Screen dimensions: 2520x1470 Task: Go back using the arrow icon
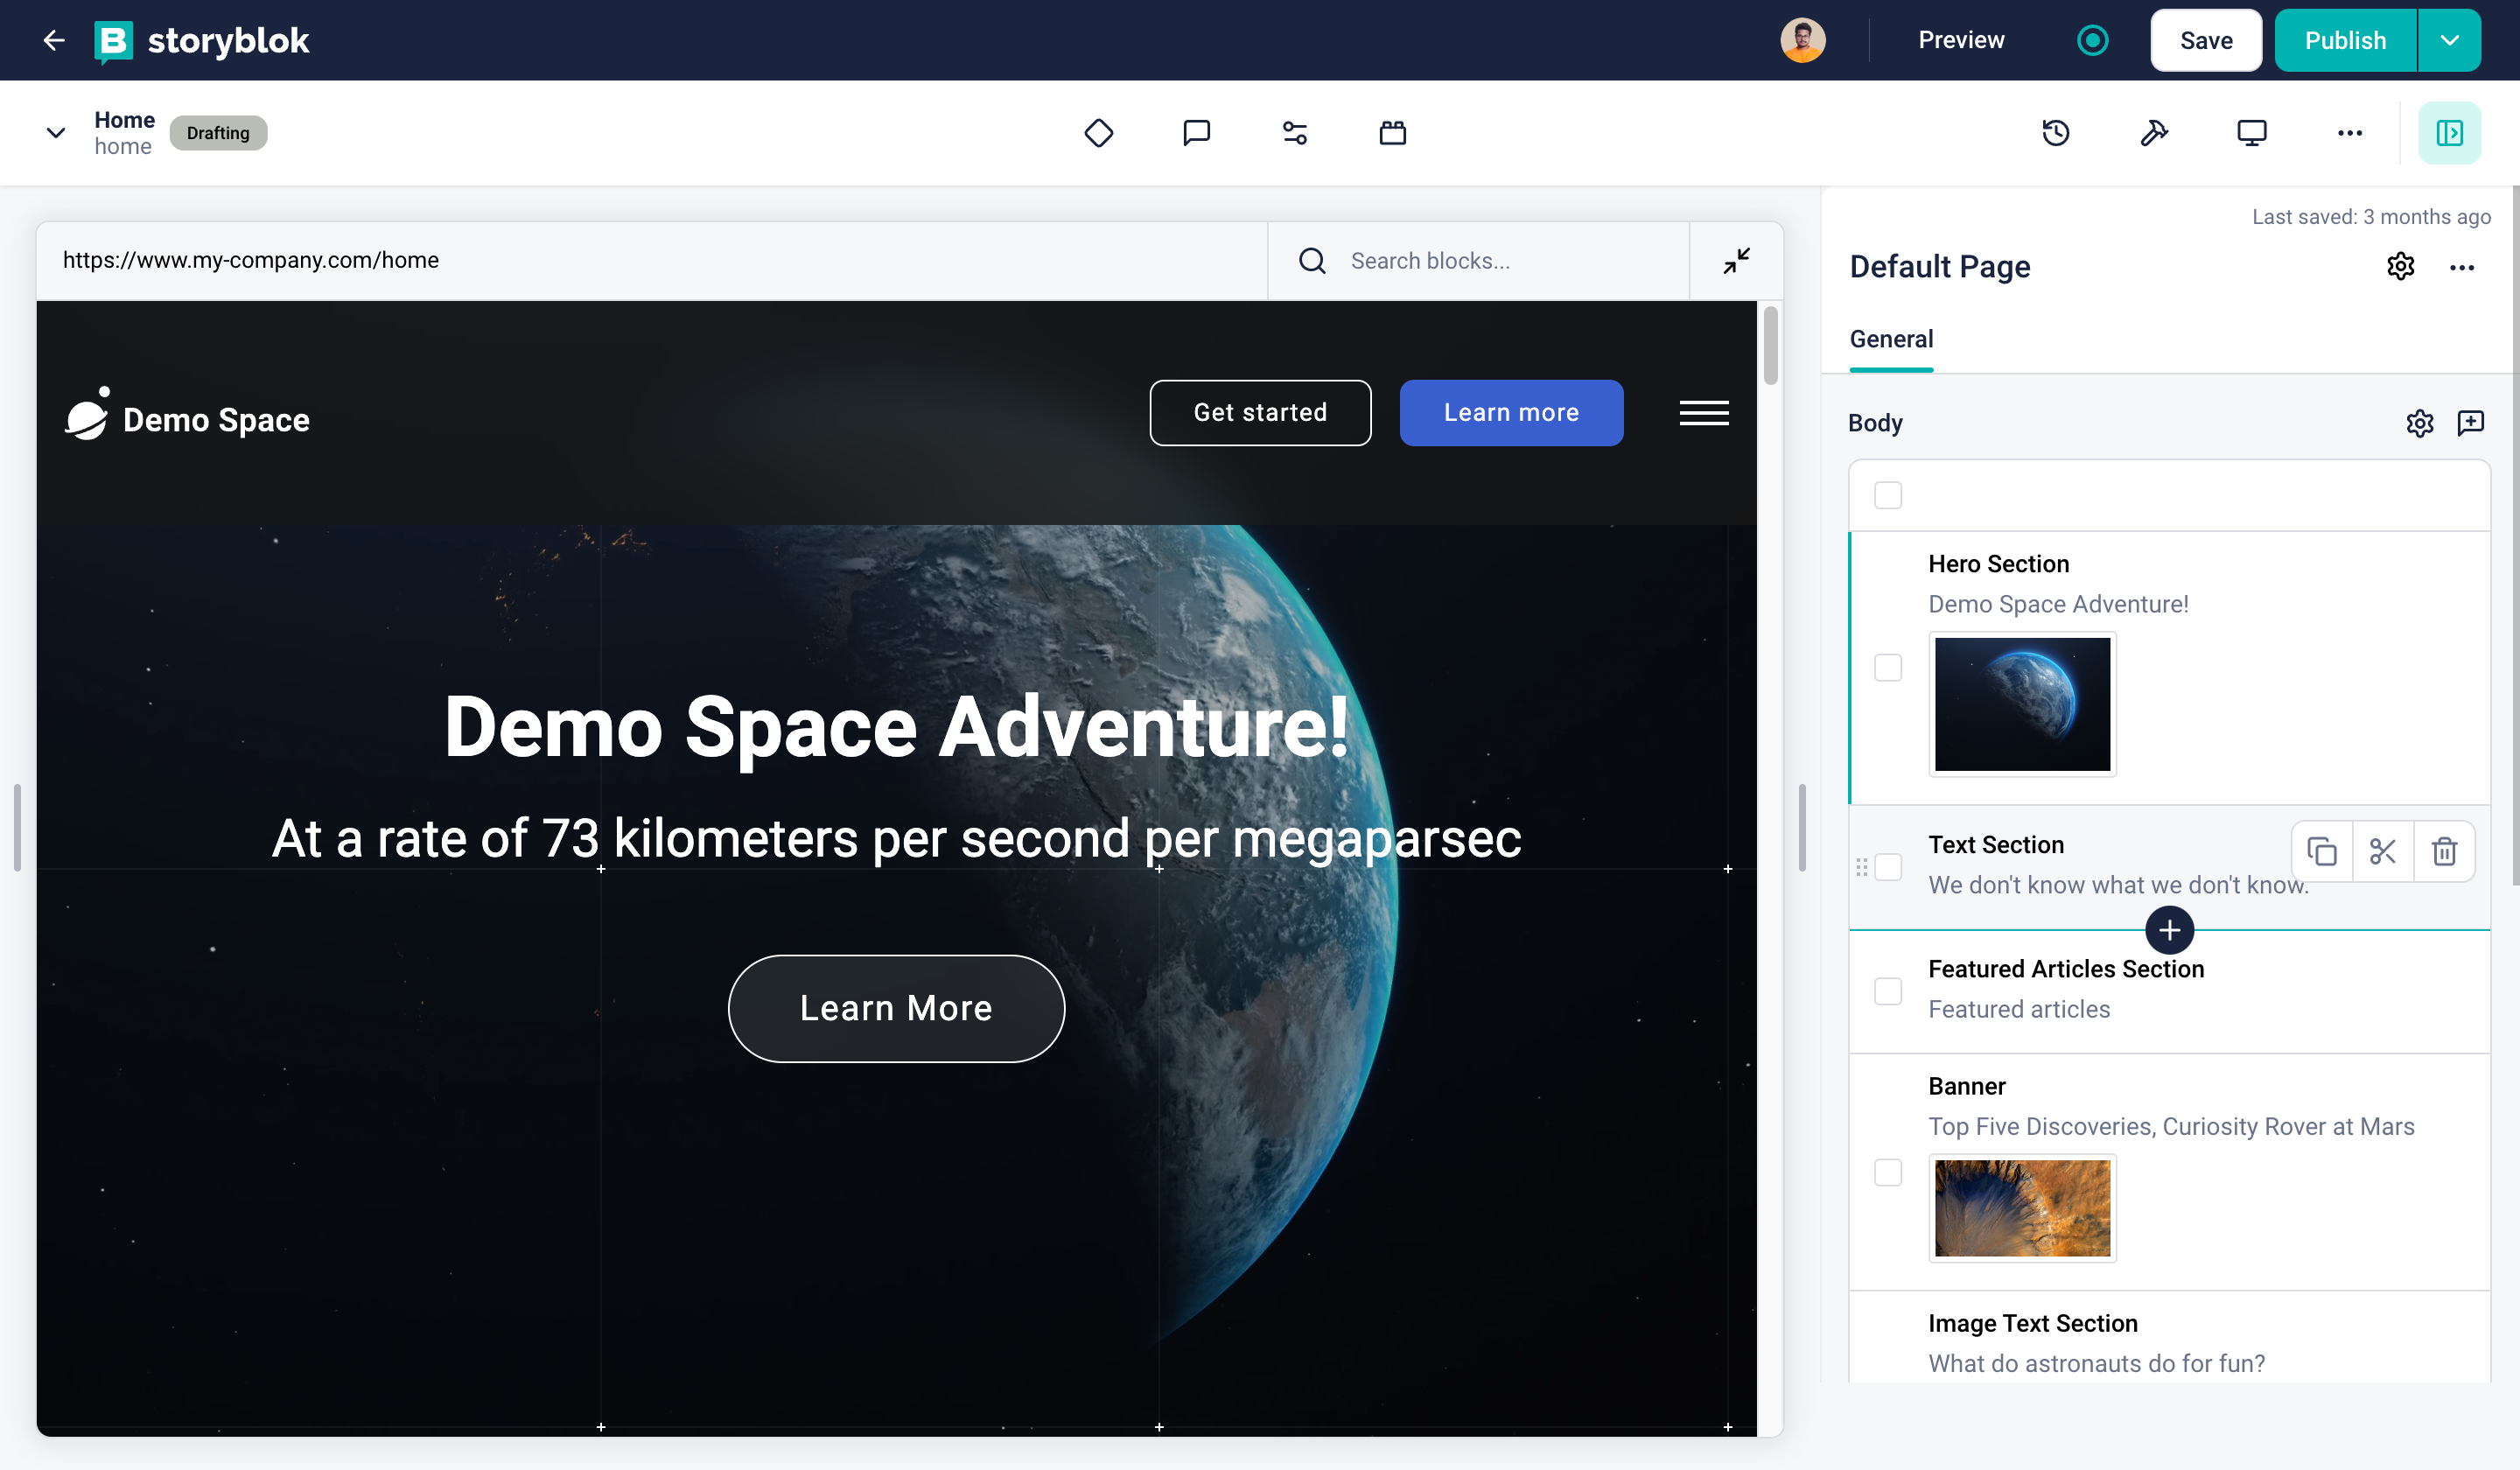(x=54, y=40)
